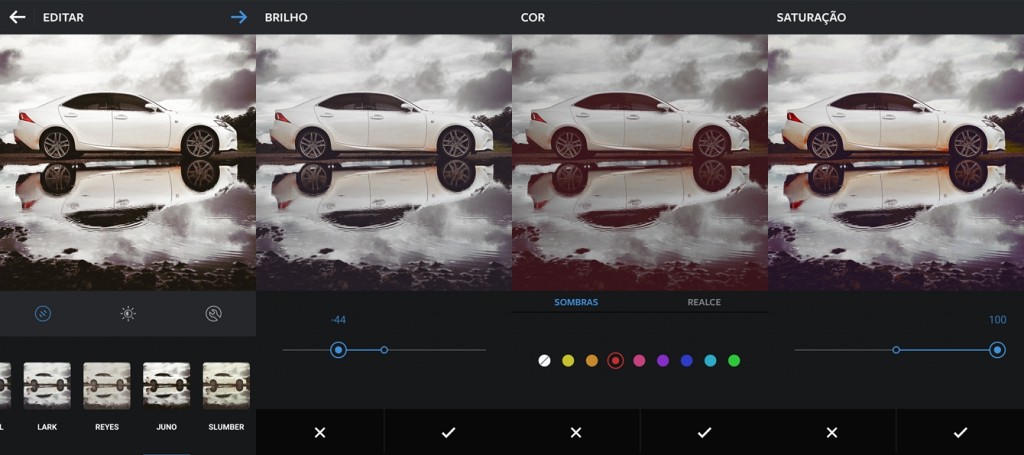The width and height of the screenshot is (1024, 455).
Task: Confirm the BRILHO adjustment with the checkmark
Action: click(x=448, y=432)
